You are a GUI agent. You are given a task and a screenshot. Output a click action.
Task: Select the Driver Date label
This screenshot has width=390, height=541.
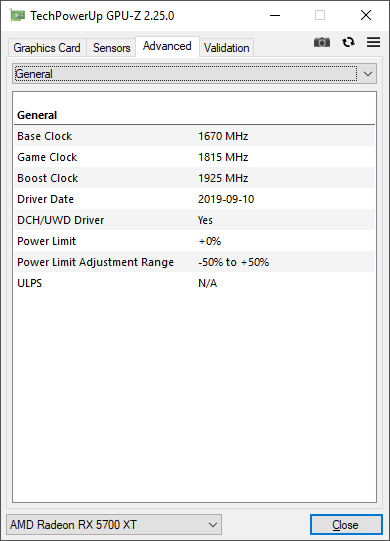point(45,199)
